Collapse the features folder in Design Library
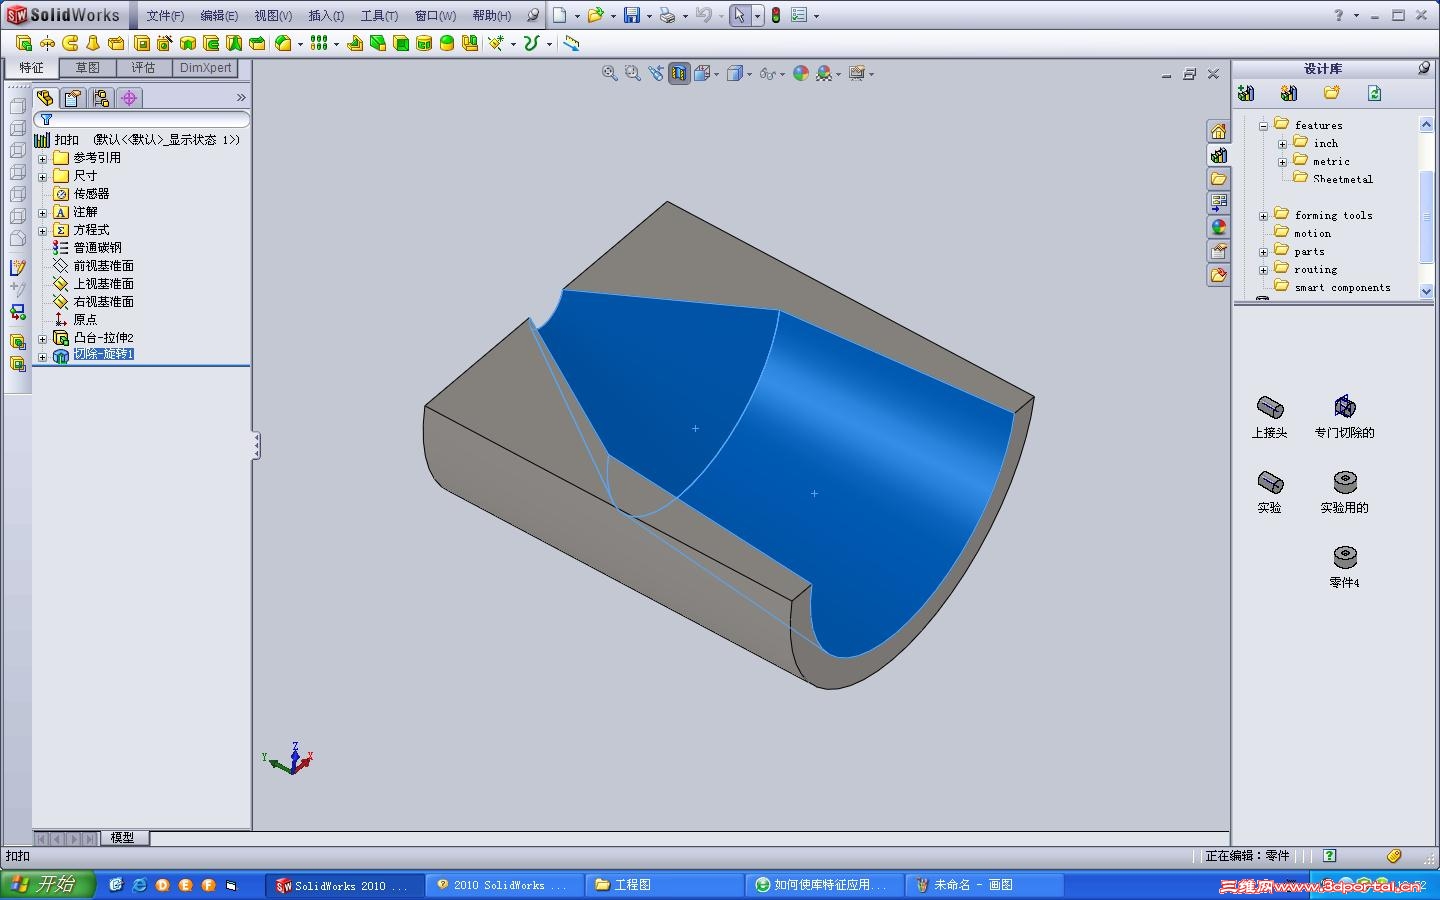Screen dimensions: 1440x900 click(x=1263, y=126)
